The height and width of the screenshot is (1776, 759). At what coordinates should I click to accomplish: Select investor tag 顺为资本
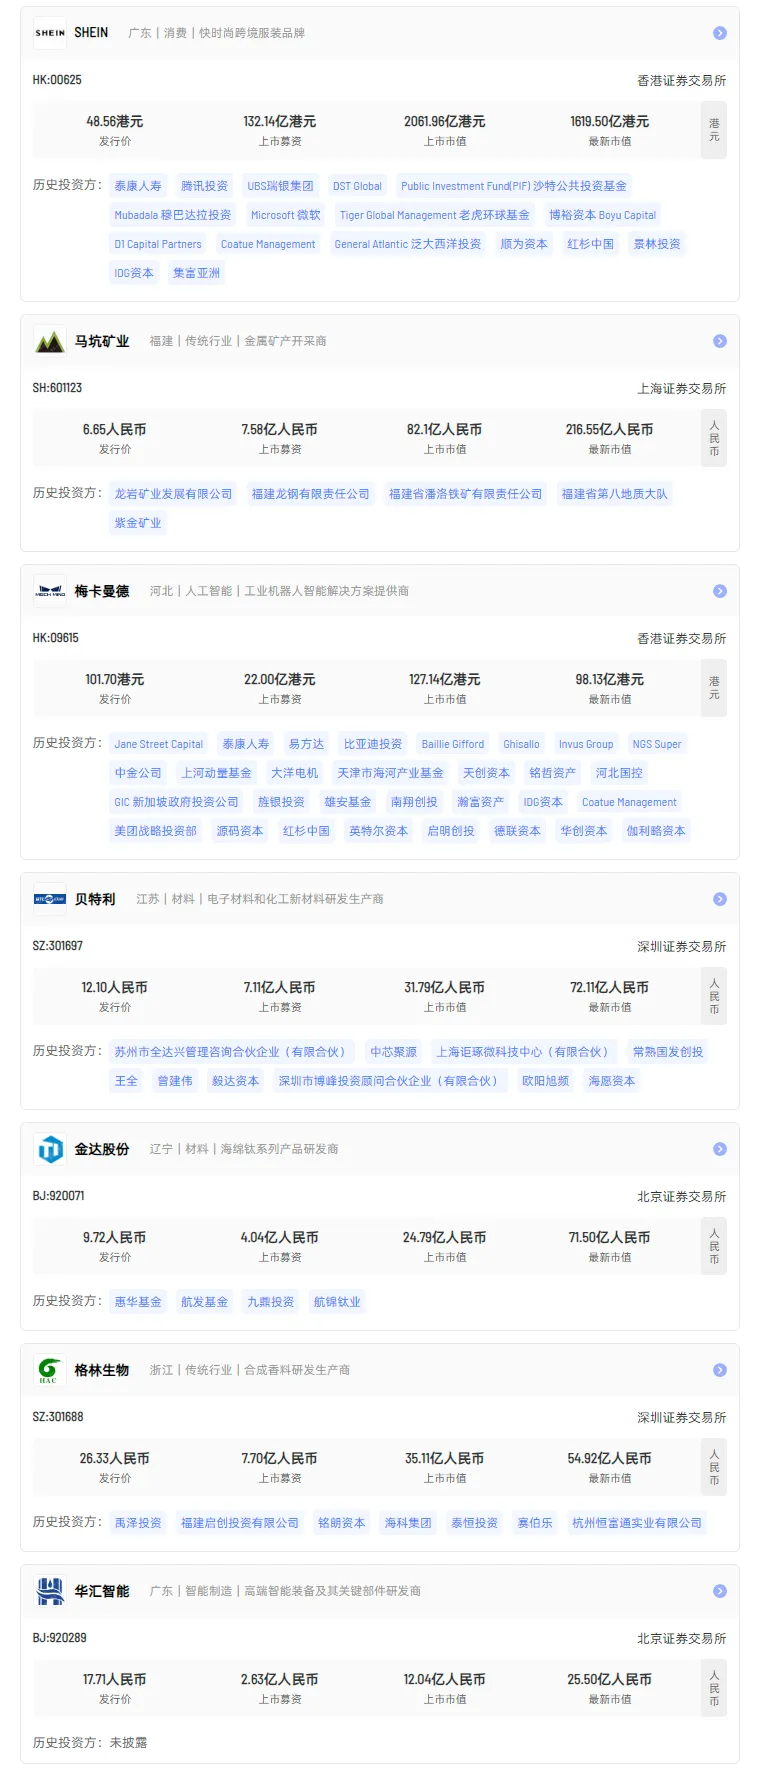point(524,244)
